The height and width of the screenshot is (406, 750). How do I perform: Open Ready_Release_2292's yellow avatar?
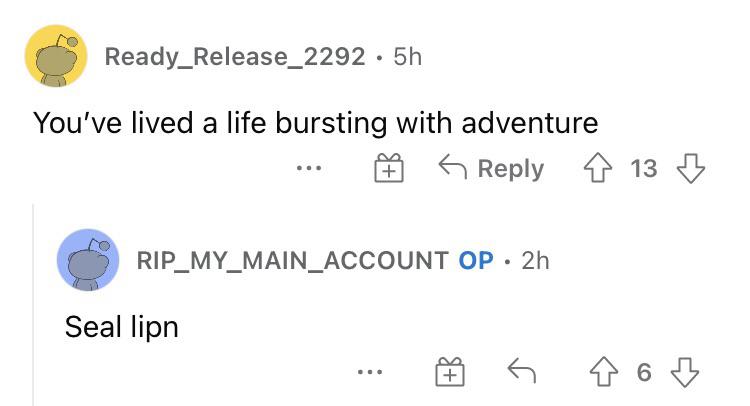(x=56, y=57)
